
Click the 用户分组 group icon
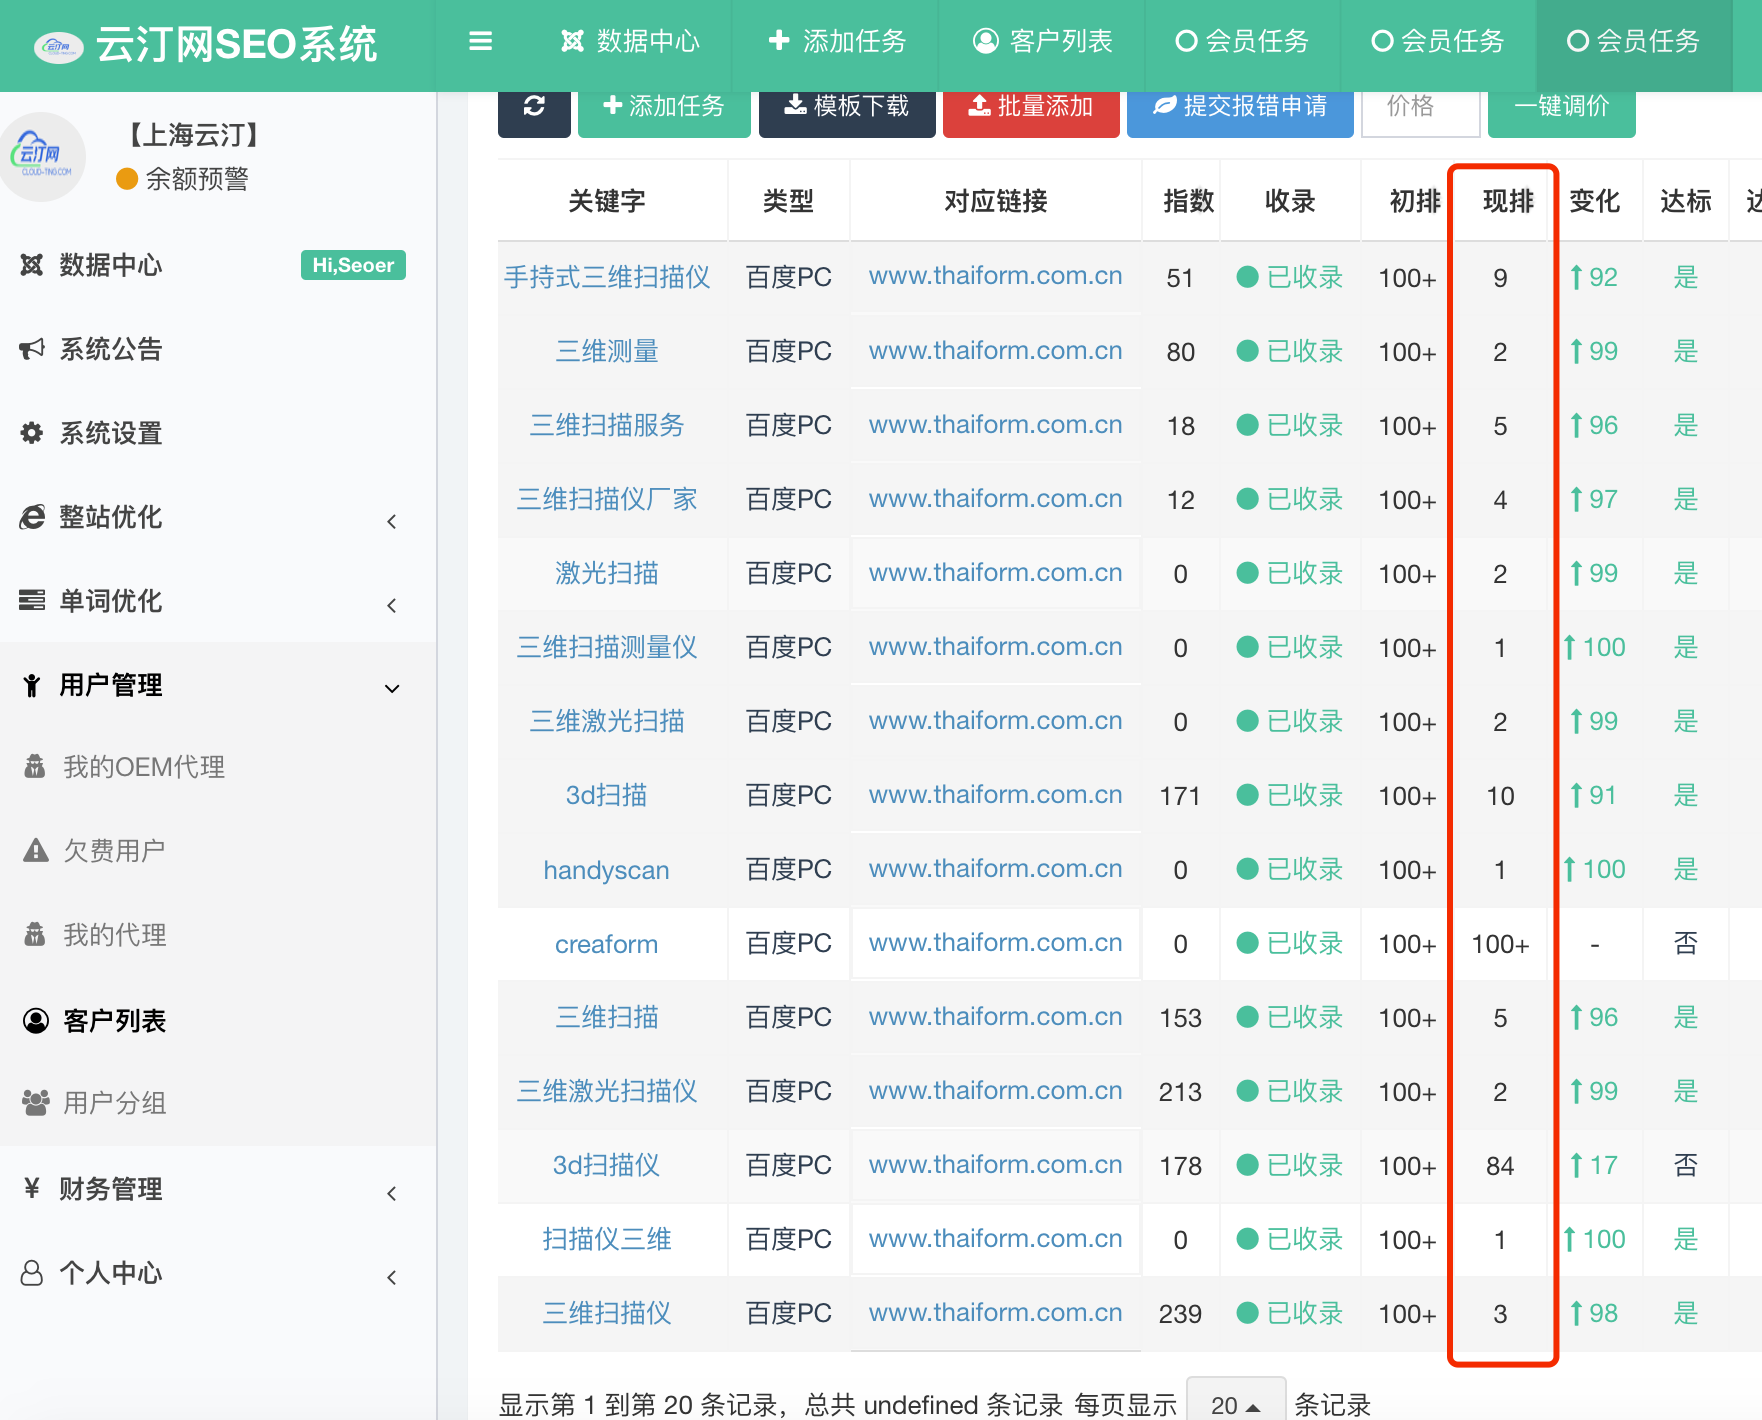point(36,1103)
